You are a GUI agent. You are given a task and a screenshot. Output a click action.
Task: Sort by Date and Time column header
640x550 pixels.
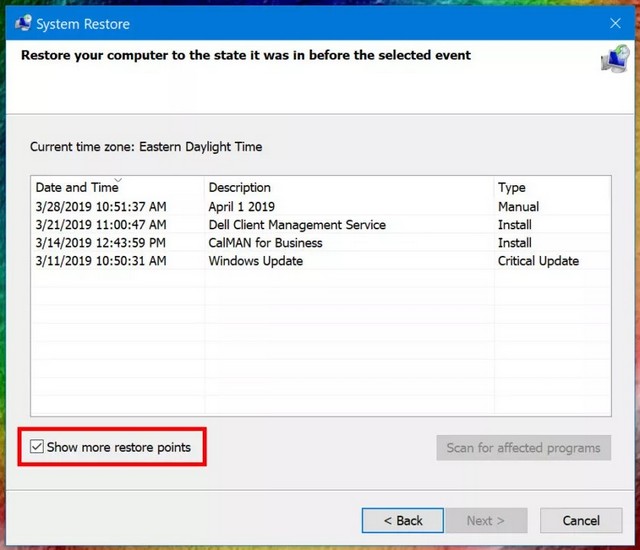coord(117,187)
